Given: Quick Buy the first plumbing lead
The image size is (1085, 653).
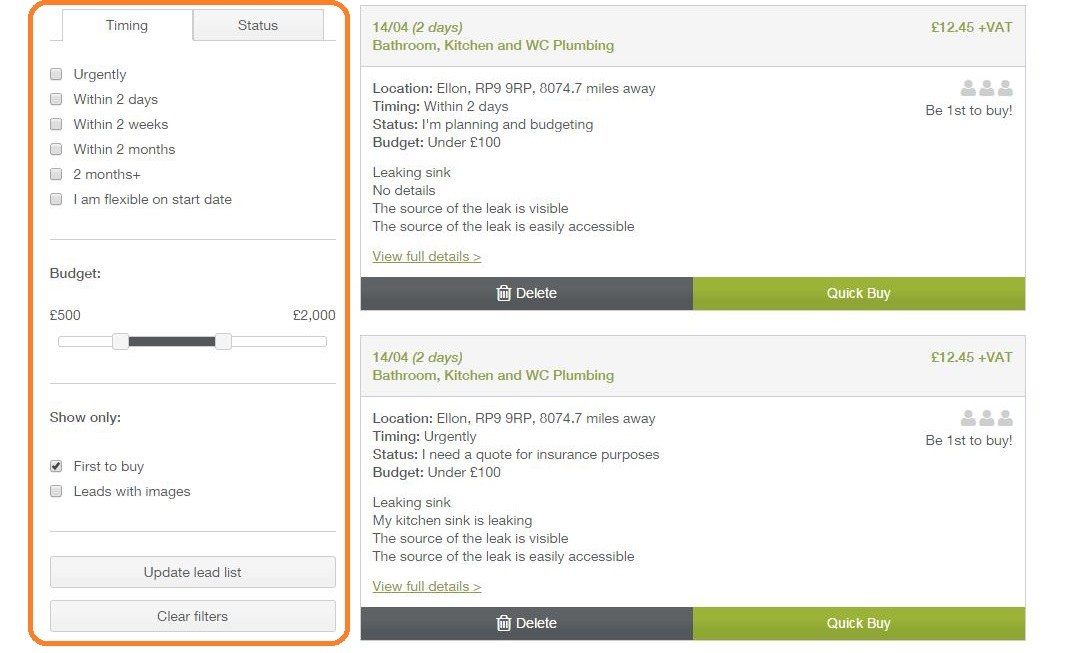Looking at the screenshot, I should pos(859,293).
